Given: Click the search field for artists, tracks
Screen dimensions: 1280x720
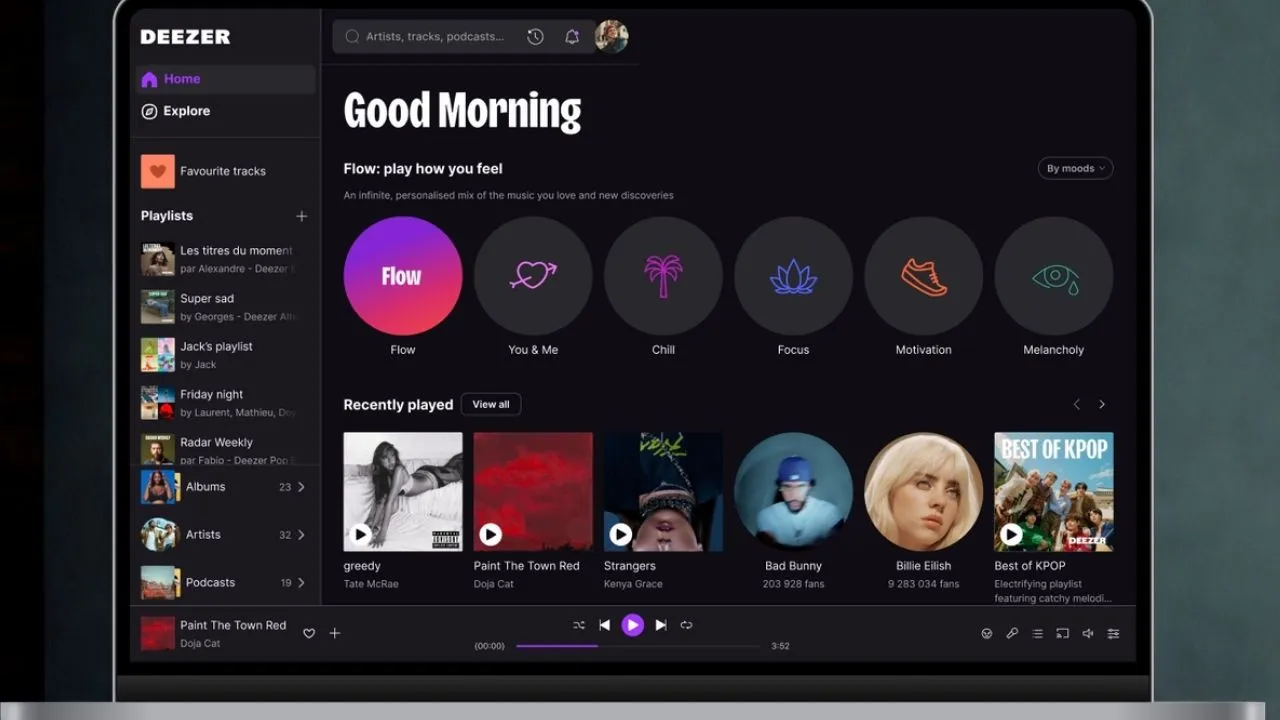Looking at the screenshot, I should click(434, 37).
